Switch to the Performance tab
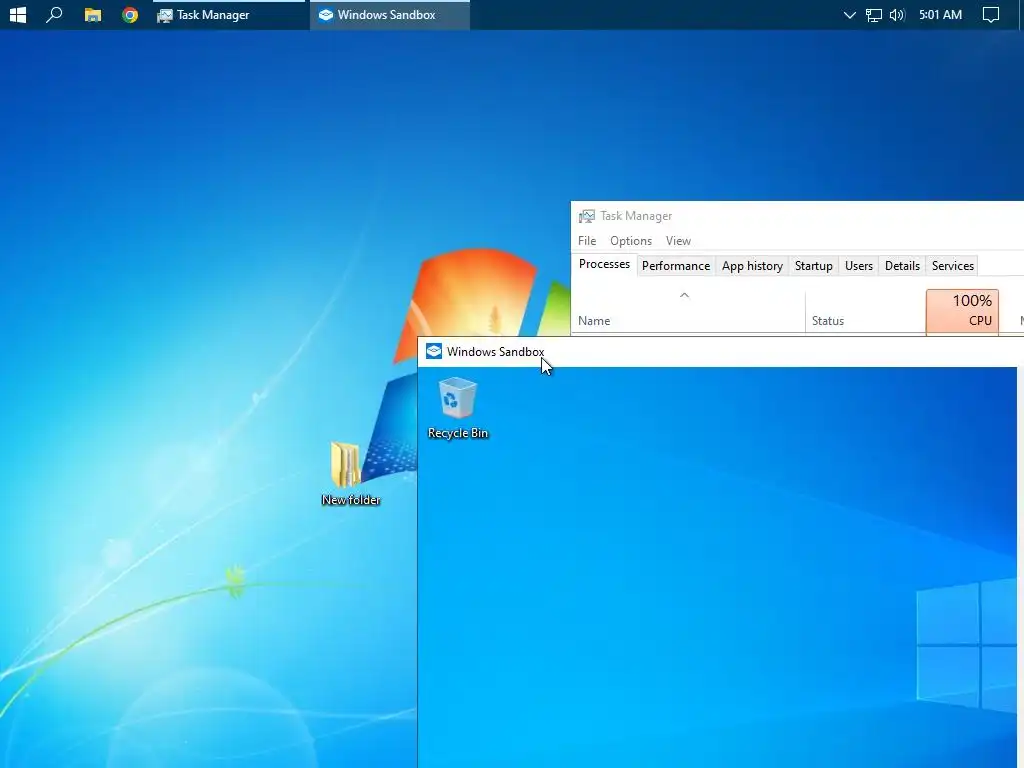Viewport: 1024px width, 768px height. (x=675, y=266)
